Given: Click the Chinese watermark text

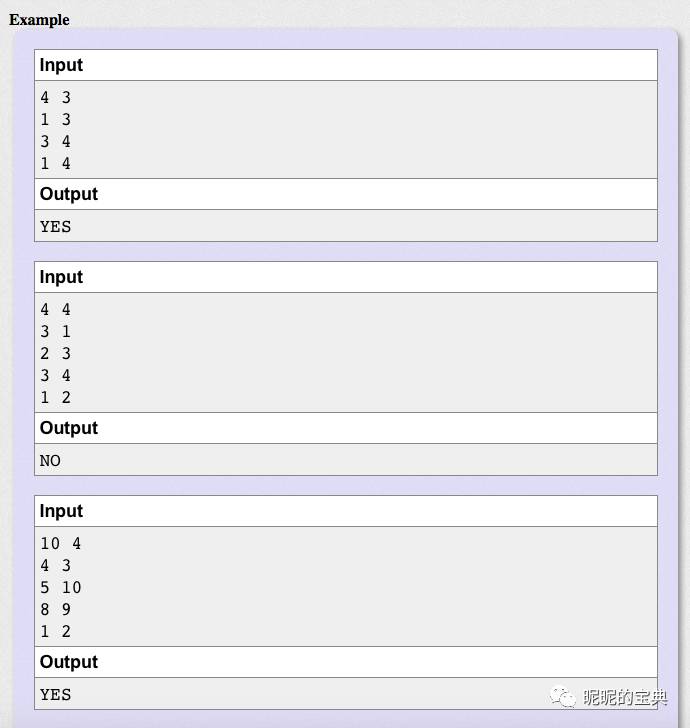Looking at the screenshot, I should [625, 697].
